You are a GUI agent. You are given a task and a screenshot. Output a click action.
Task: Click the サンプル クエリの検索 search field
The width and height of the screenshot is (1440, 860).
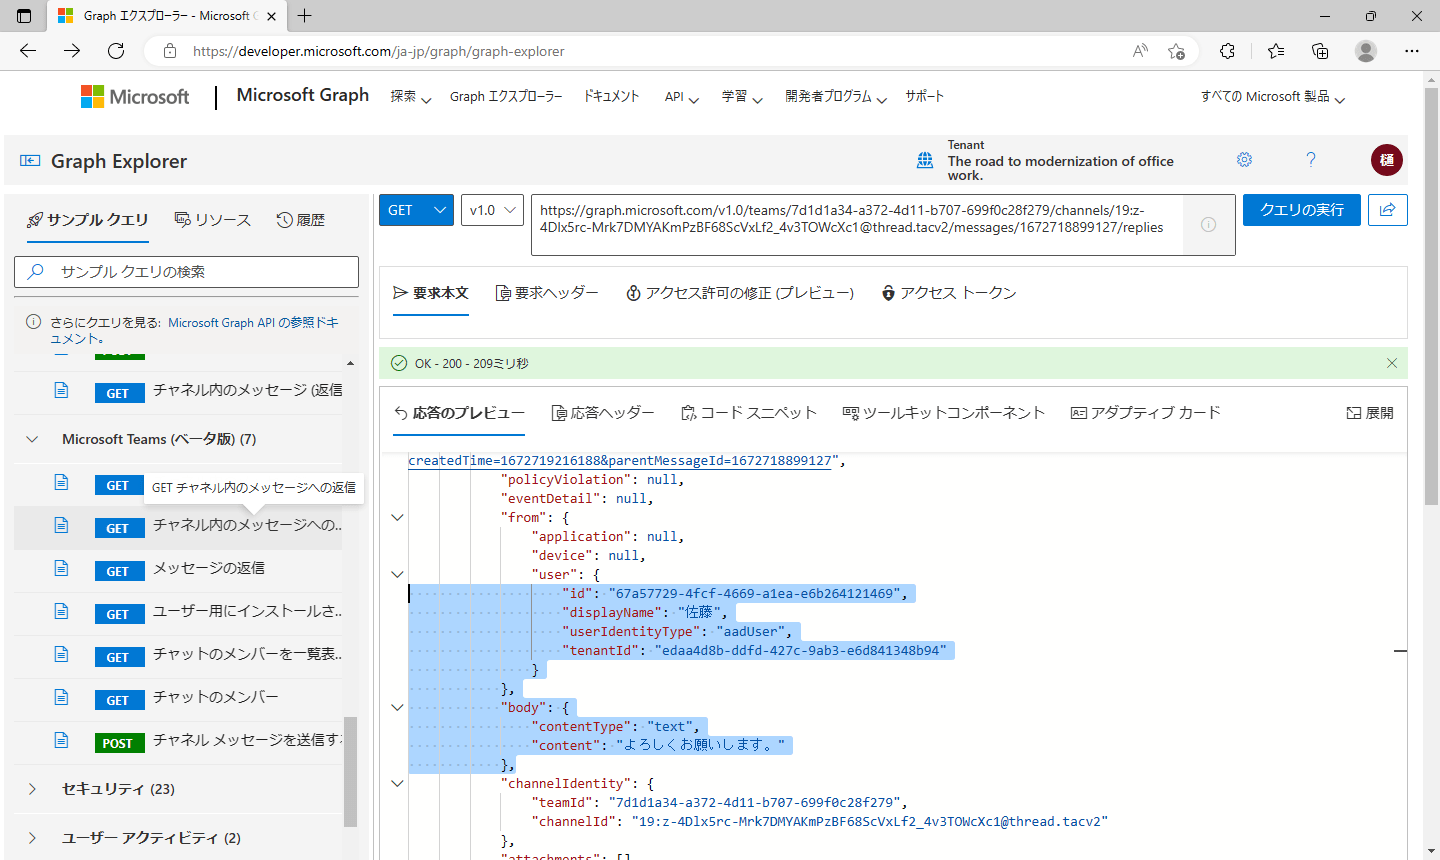pyautogui.click(x=186, y=272)
